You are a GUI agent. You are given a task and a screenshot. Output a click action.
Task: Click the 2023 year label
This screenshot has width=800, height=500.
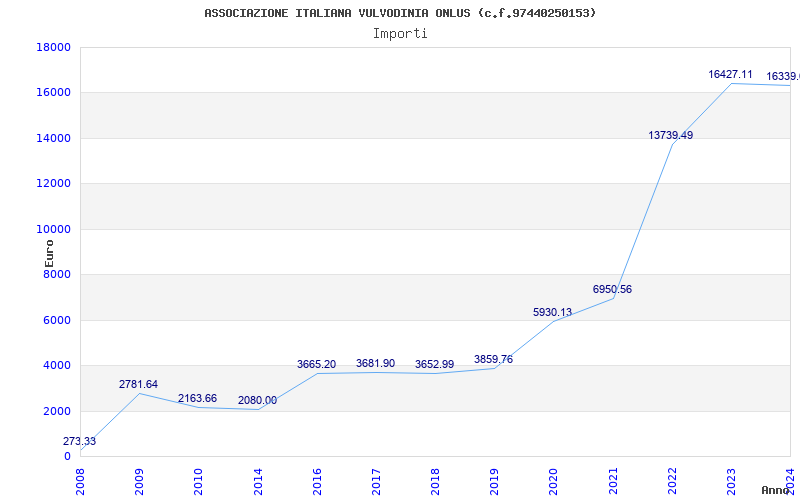pos(731,482)
